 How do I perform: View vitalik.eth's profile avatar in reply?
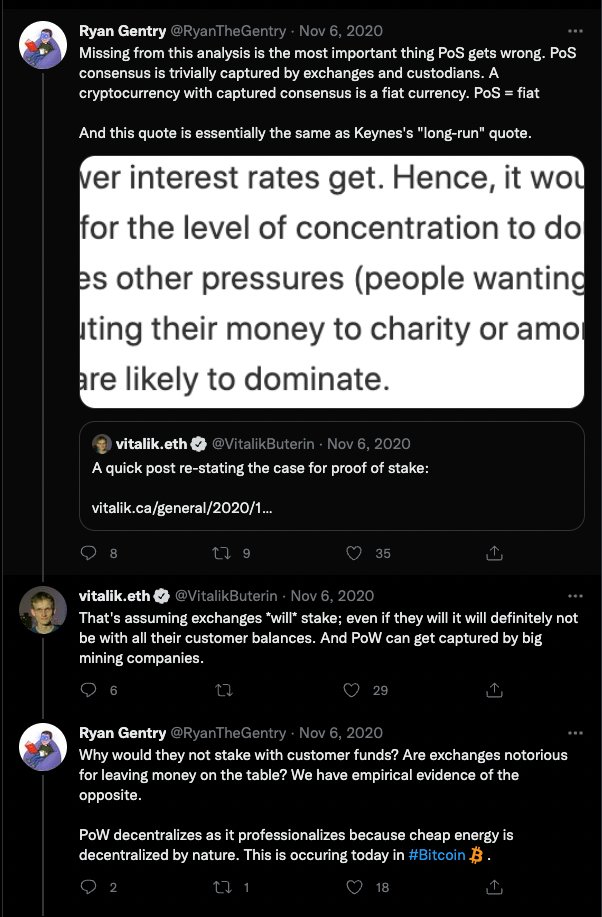coord(43,610)
